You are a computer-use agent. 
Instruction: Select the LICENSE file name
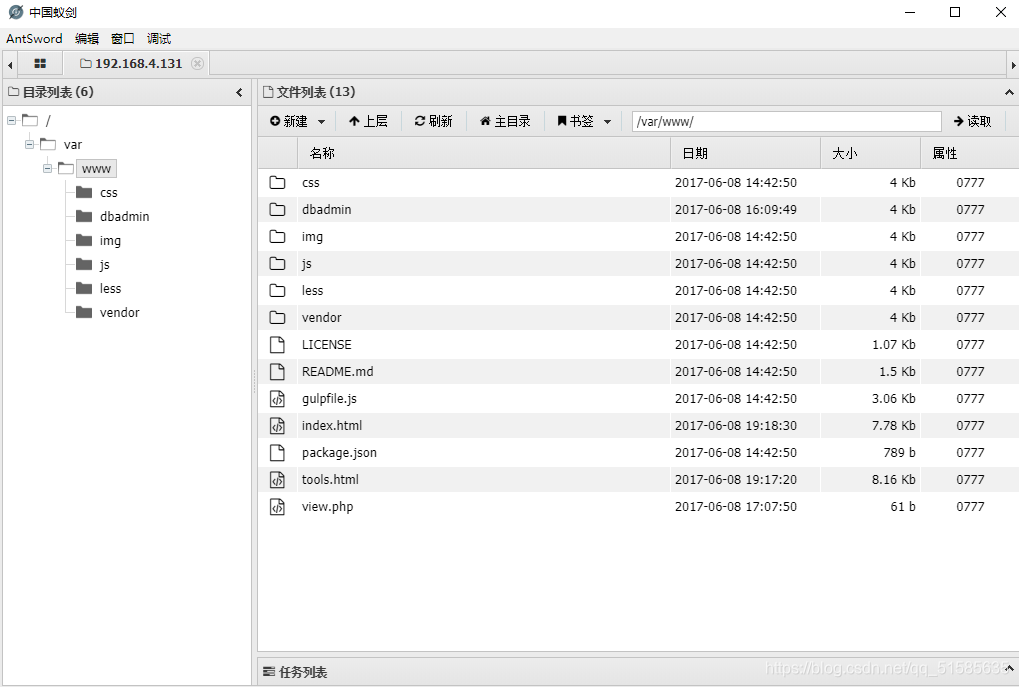click(326, 344)
